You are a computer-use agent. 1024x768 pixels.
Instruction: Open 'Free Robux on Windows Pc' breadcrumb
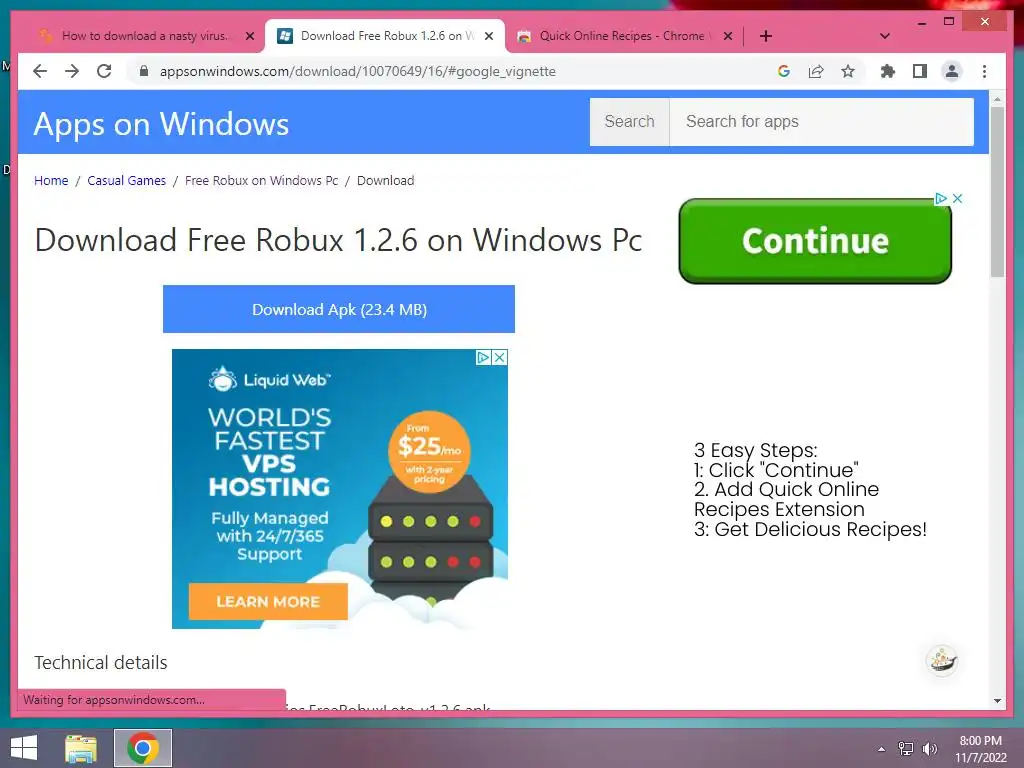pos(261,180)
